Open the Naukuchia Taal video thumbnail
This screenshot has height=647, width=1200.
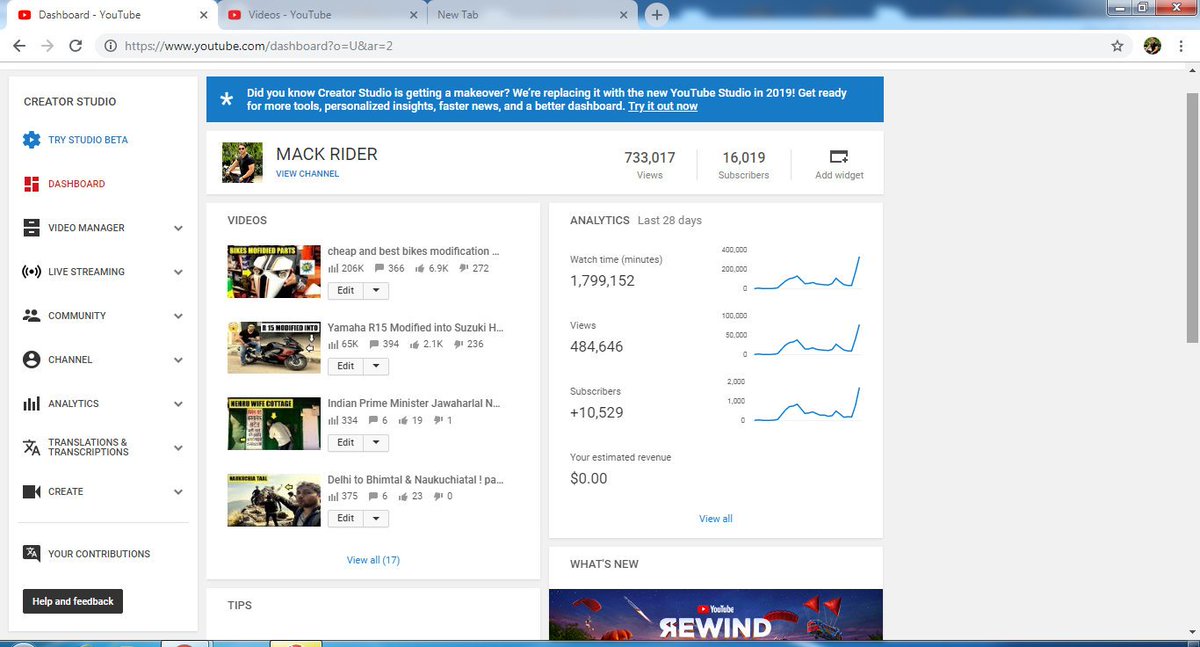(273, 499)
